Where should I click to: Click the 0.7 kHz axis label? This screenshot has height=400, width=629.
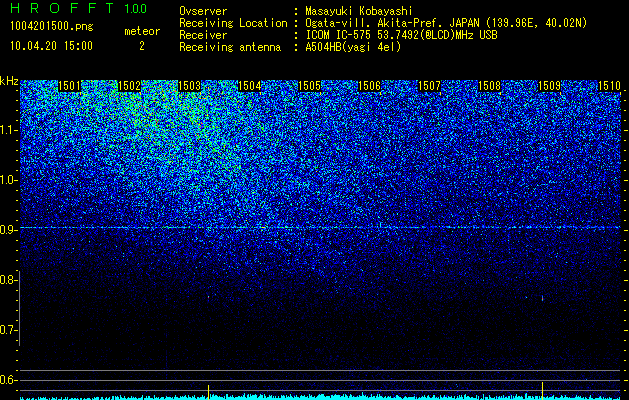[x=8, y=330]
